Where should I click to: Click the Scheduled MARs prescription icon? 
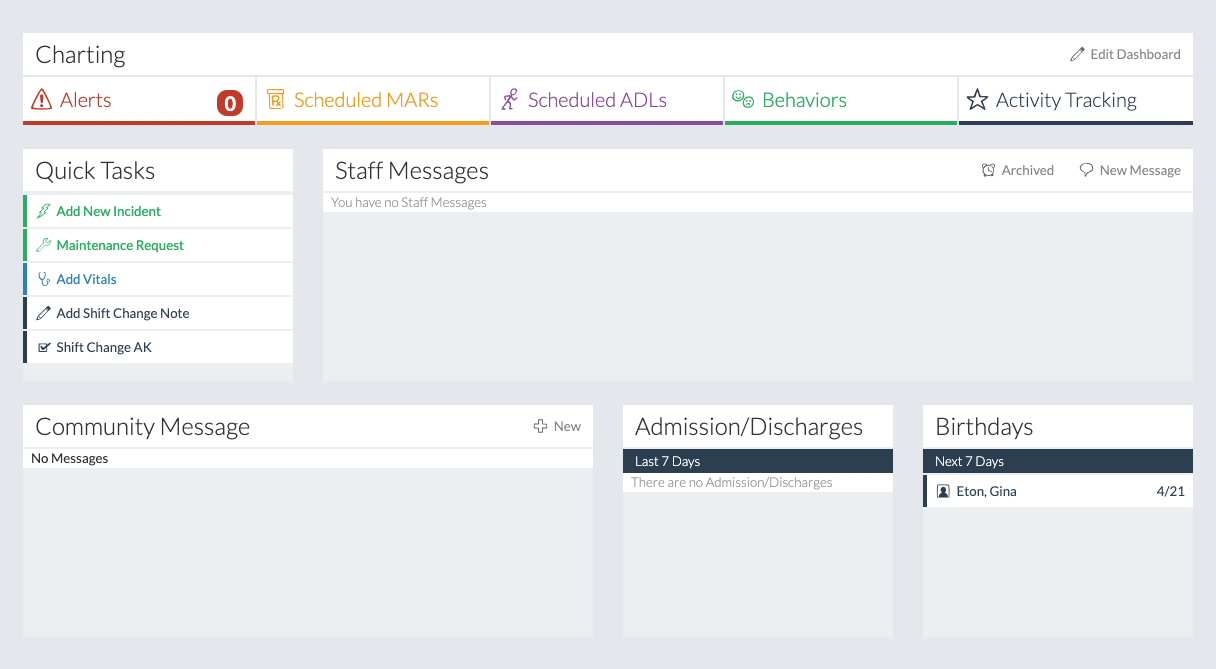[276, 100]
